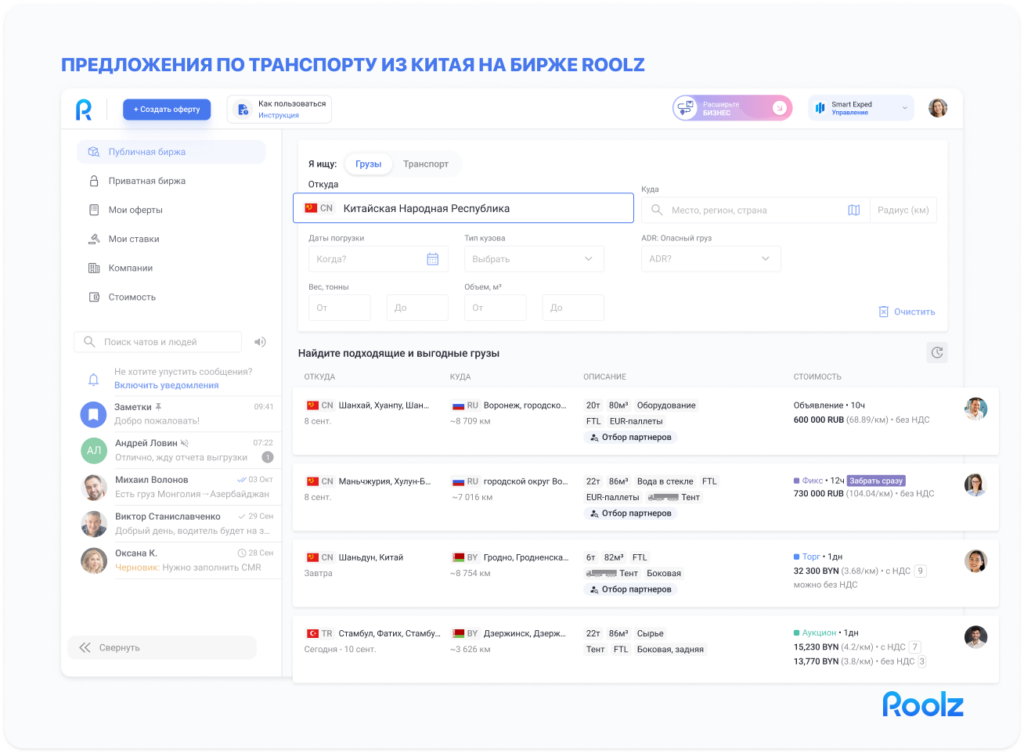
Task: Open the 600 000 RUB offer avatar
Action: [x=975, y=409]
